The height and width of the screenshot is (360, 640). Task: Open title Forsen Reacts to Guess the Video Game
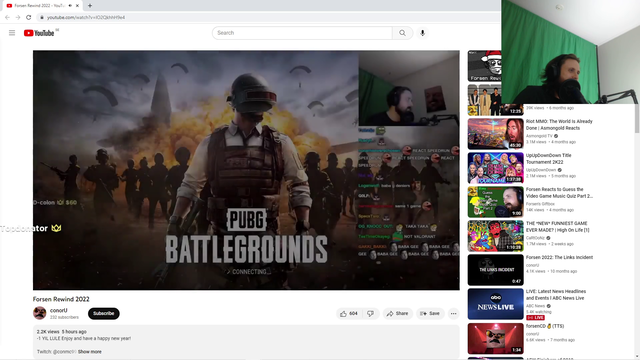pyautogui.click(x=559, y=193)
